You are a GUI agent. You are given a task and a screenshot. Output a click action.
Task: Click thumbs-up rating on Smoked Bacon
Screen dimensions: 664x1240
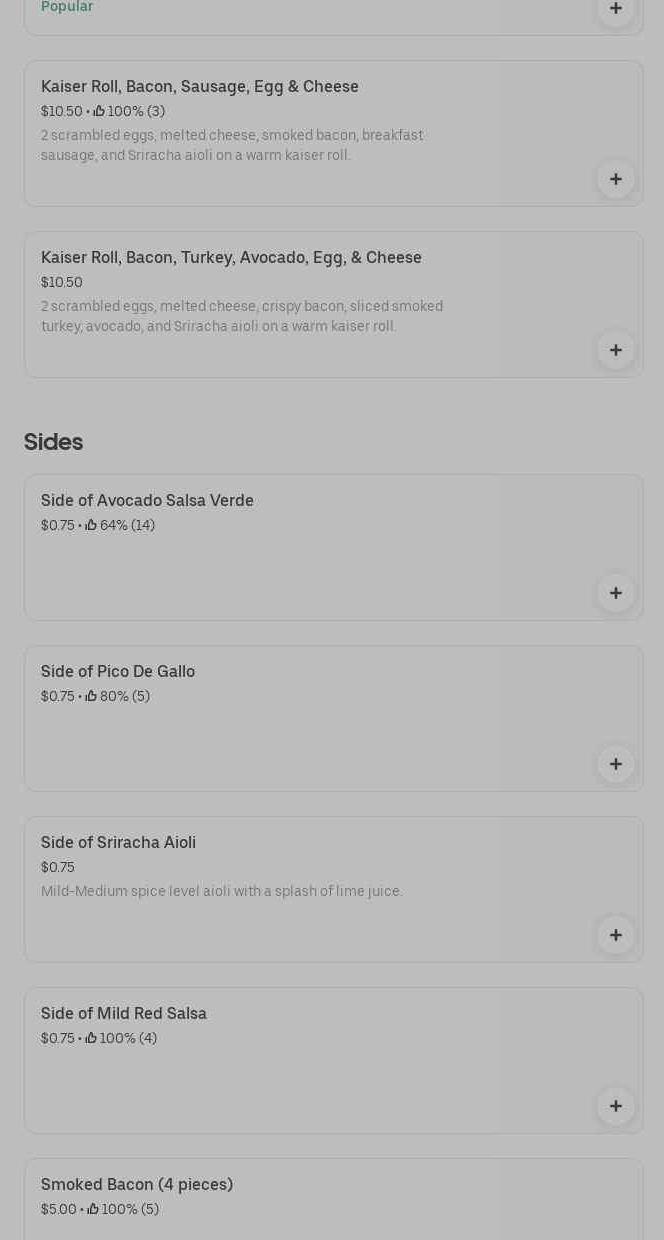pos(93,1209)
